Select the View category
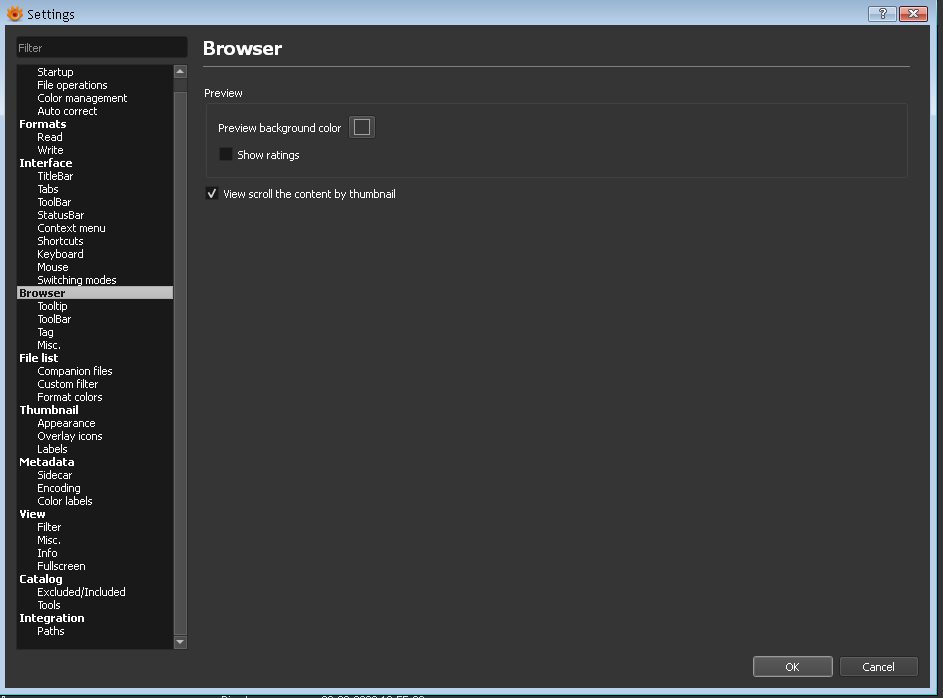The image size is (943, 698). pyautogui.click(x=32, y=515)
